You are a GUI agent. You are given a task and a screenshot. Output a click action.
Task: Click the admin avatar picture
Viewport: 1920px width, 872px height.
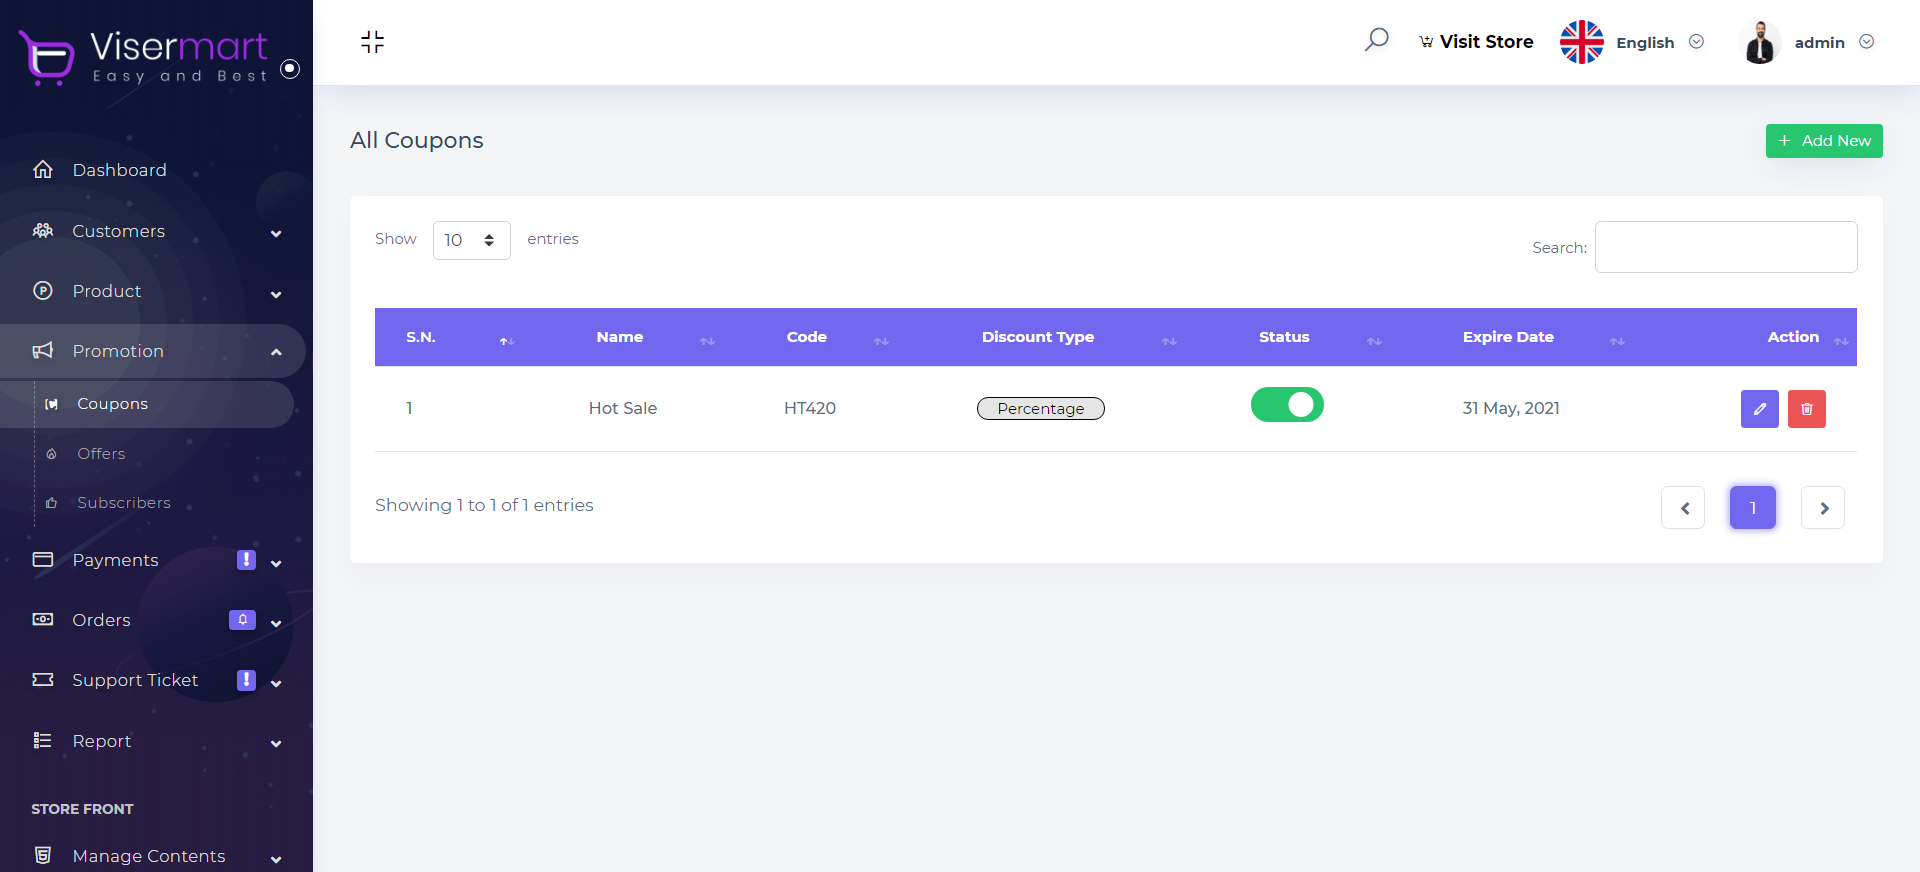1760,42
